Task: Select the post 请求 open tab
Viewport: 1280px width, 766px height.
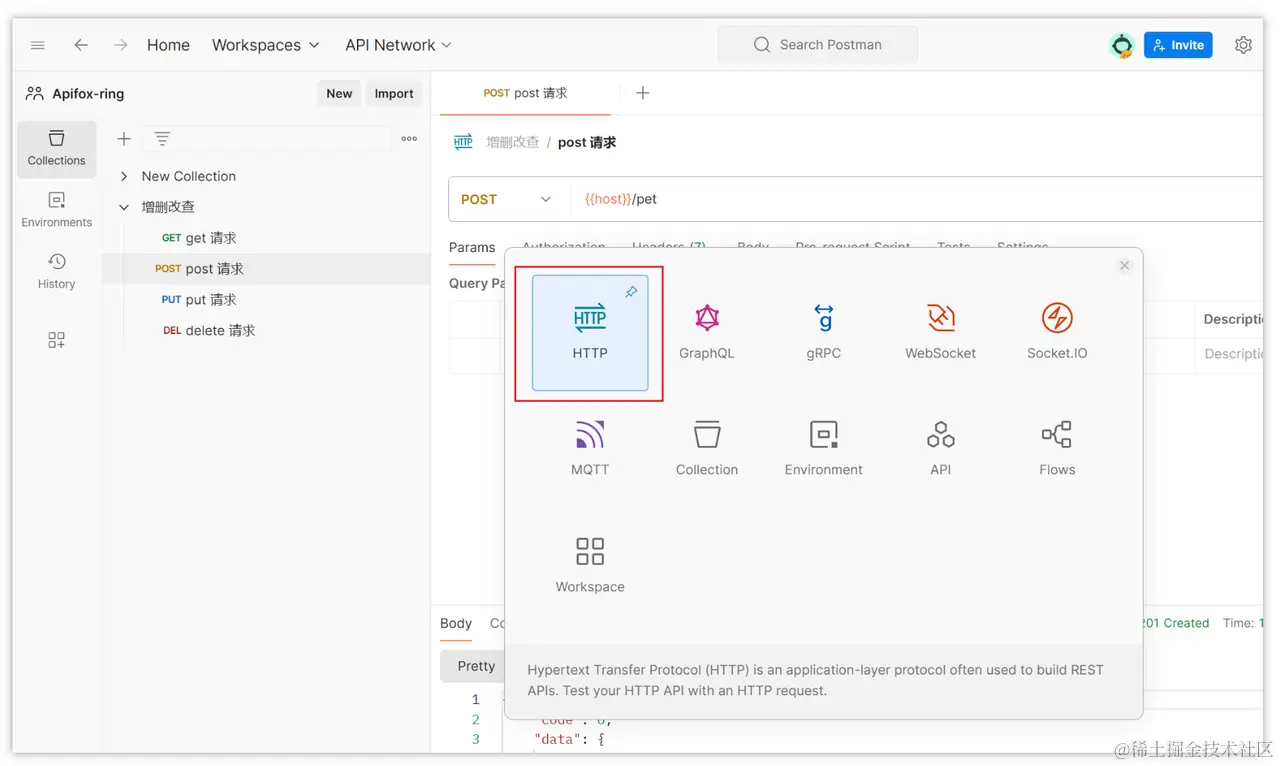Action: point(525,93)
